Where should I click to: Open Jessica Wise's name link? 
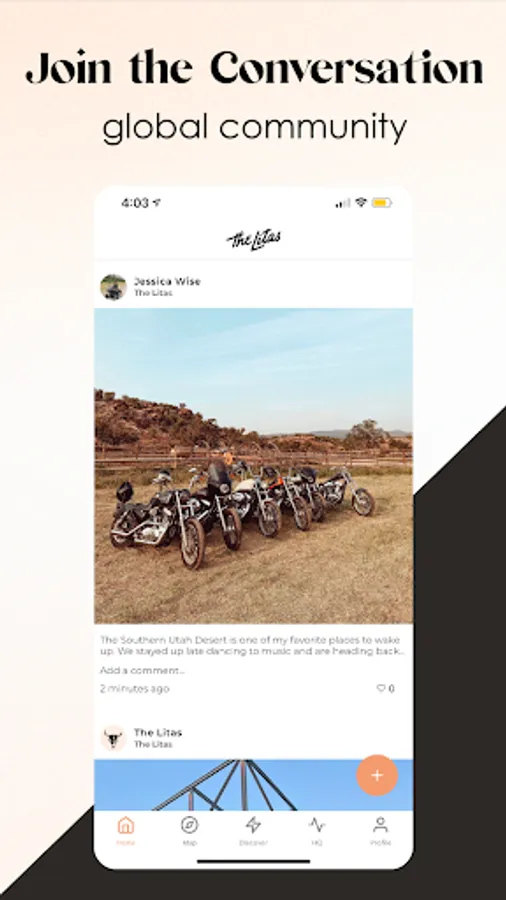click(168, 281)
